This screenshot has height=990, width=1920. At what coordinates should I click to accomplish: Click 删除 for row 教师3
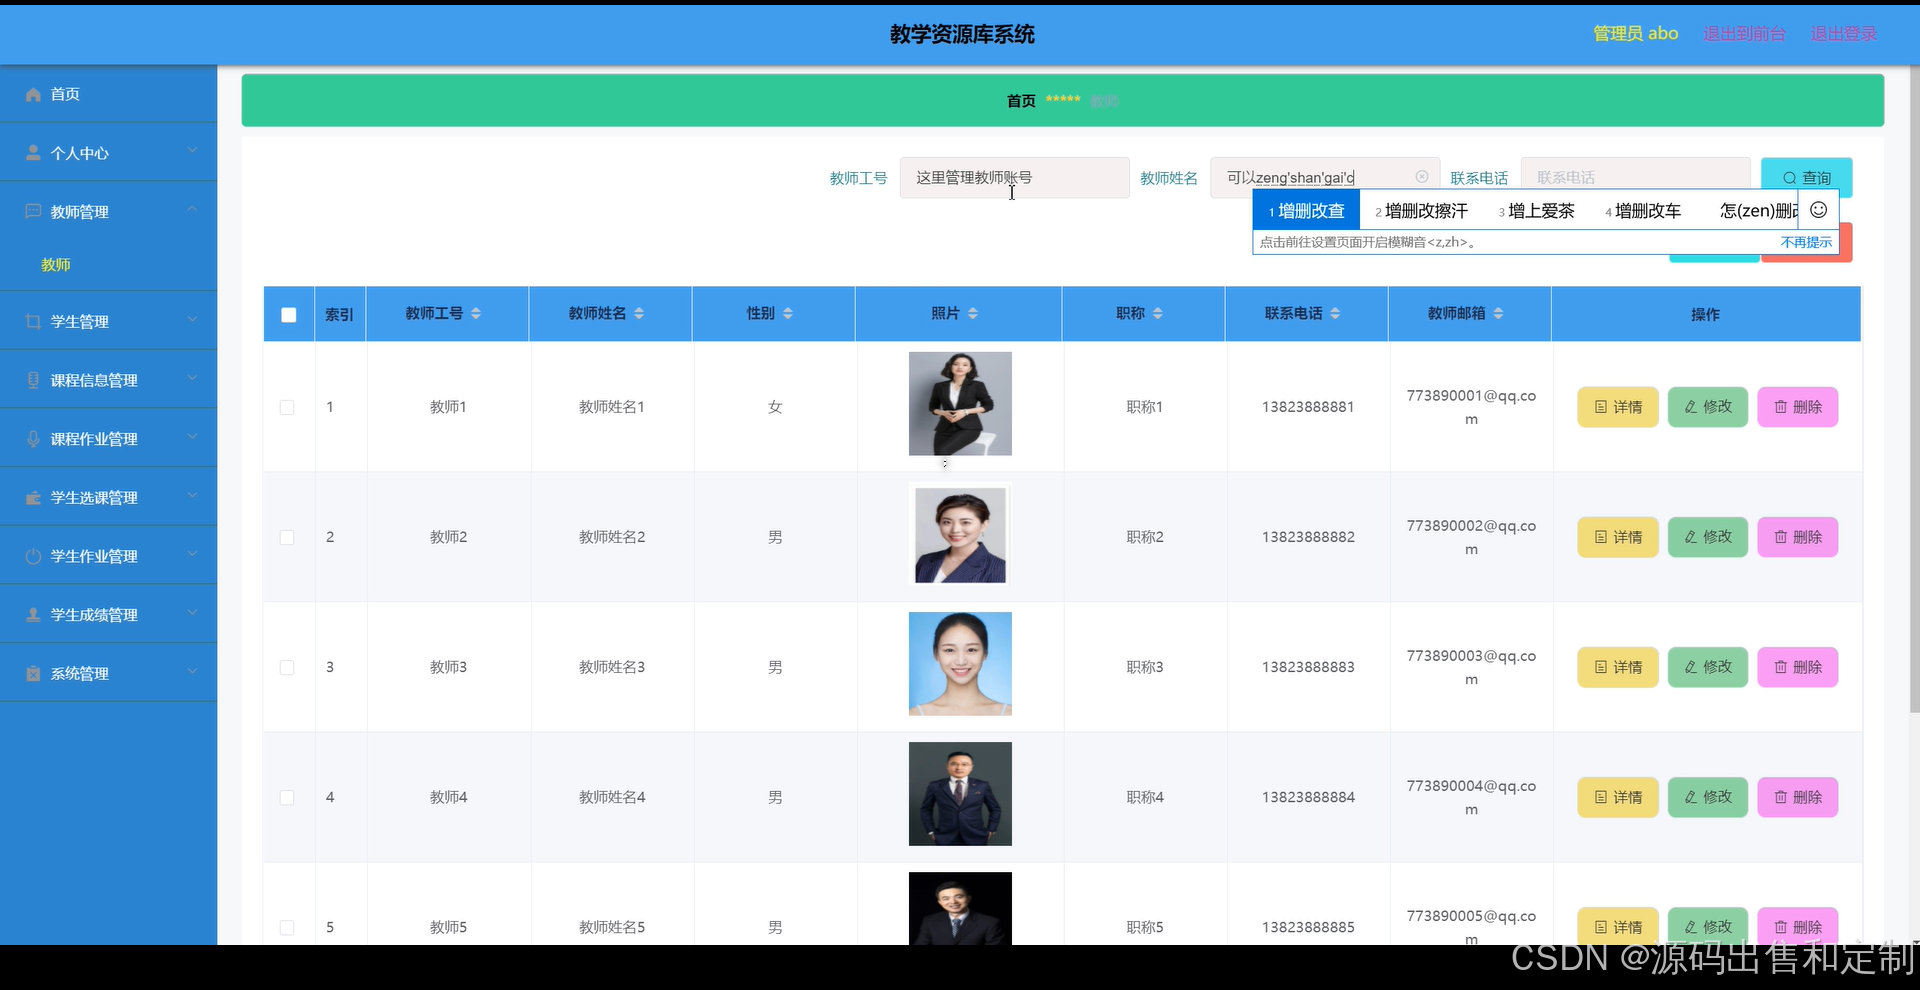pyautogui.click(x=1797, y=667)
